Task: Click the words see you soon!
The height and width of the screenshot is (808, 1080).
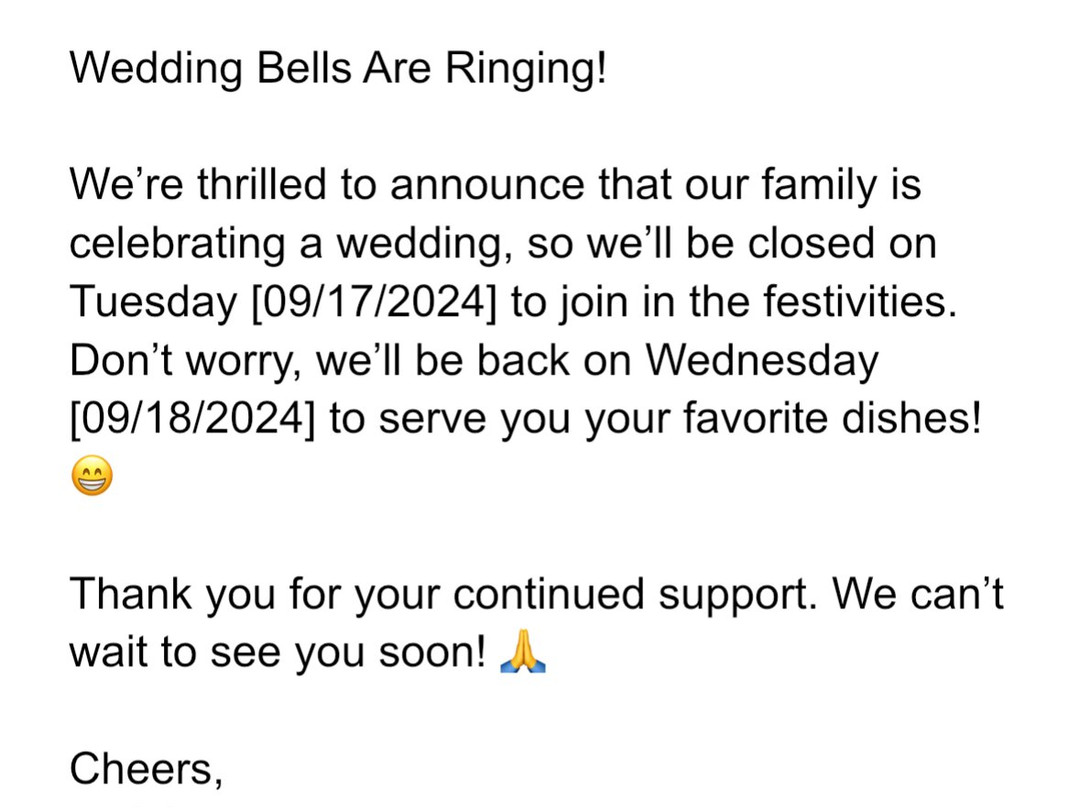Action: (x=348, y=652)
